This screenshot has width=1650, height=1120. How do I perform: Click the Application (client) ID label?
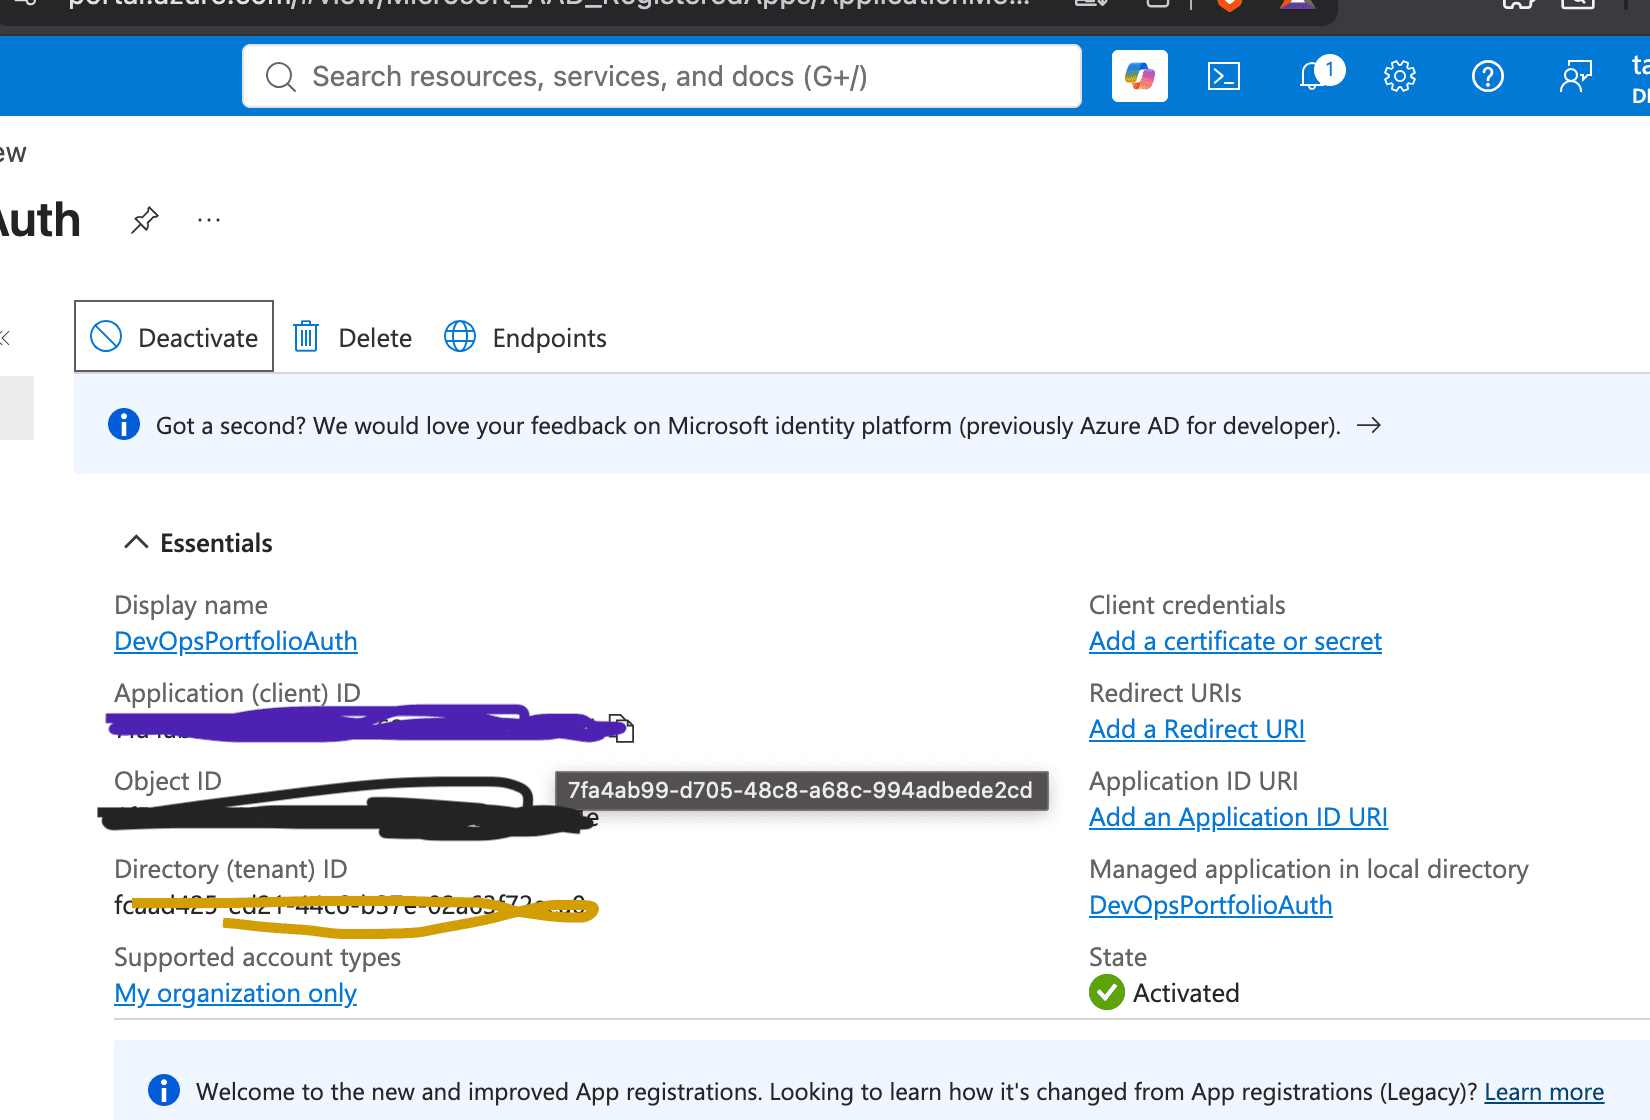237,693
